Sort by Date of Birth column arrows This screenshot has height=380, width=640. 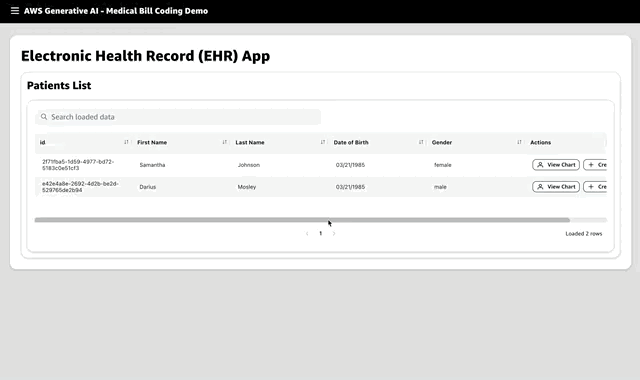coord(421,142)
